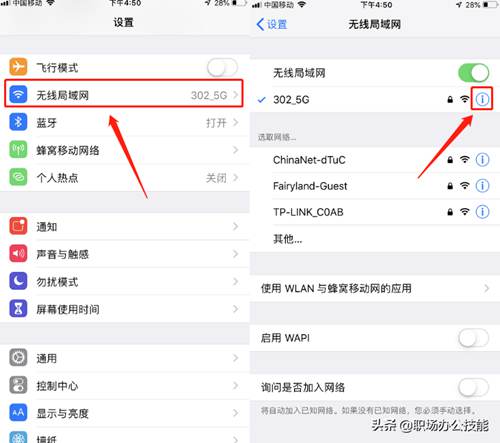Open 控制中心 Control Center menu item

coord(125,386)
